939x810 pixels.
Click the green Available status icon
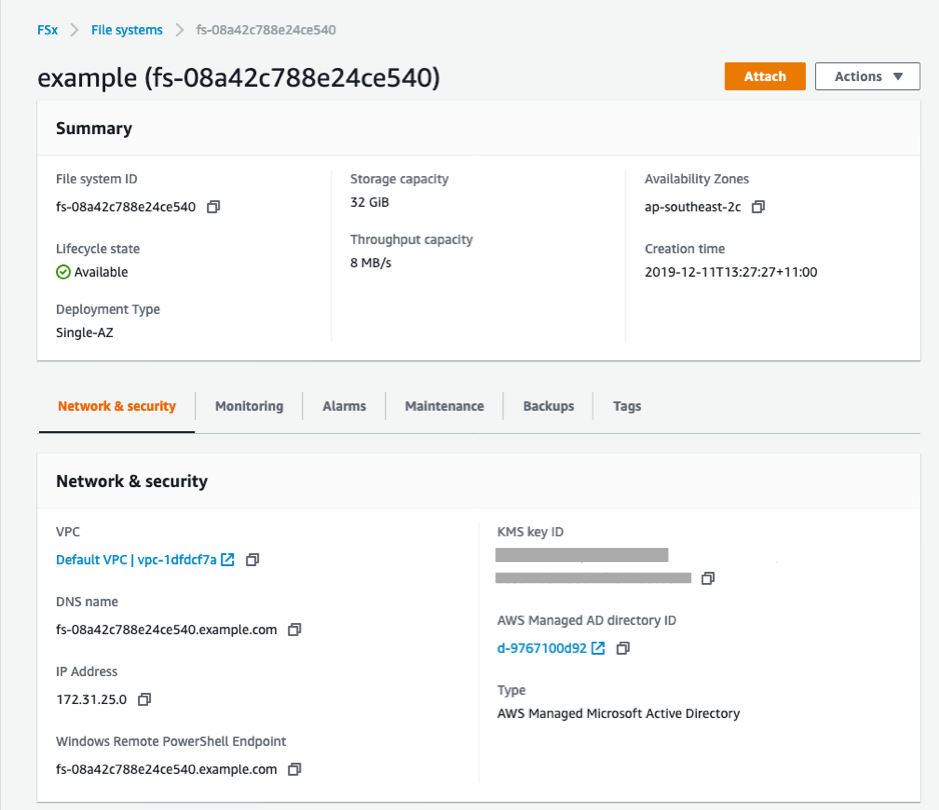tap(63, 272)
